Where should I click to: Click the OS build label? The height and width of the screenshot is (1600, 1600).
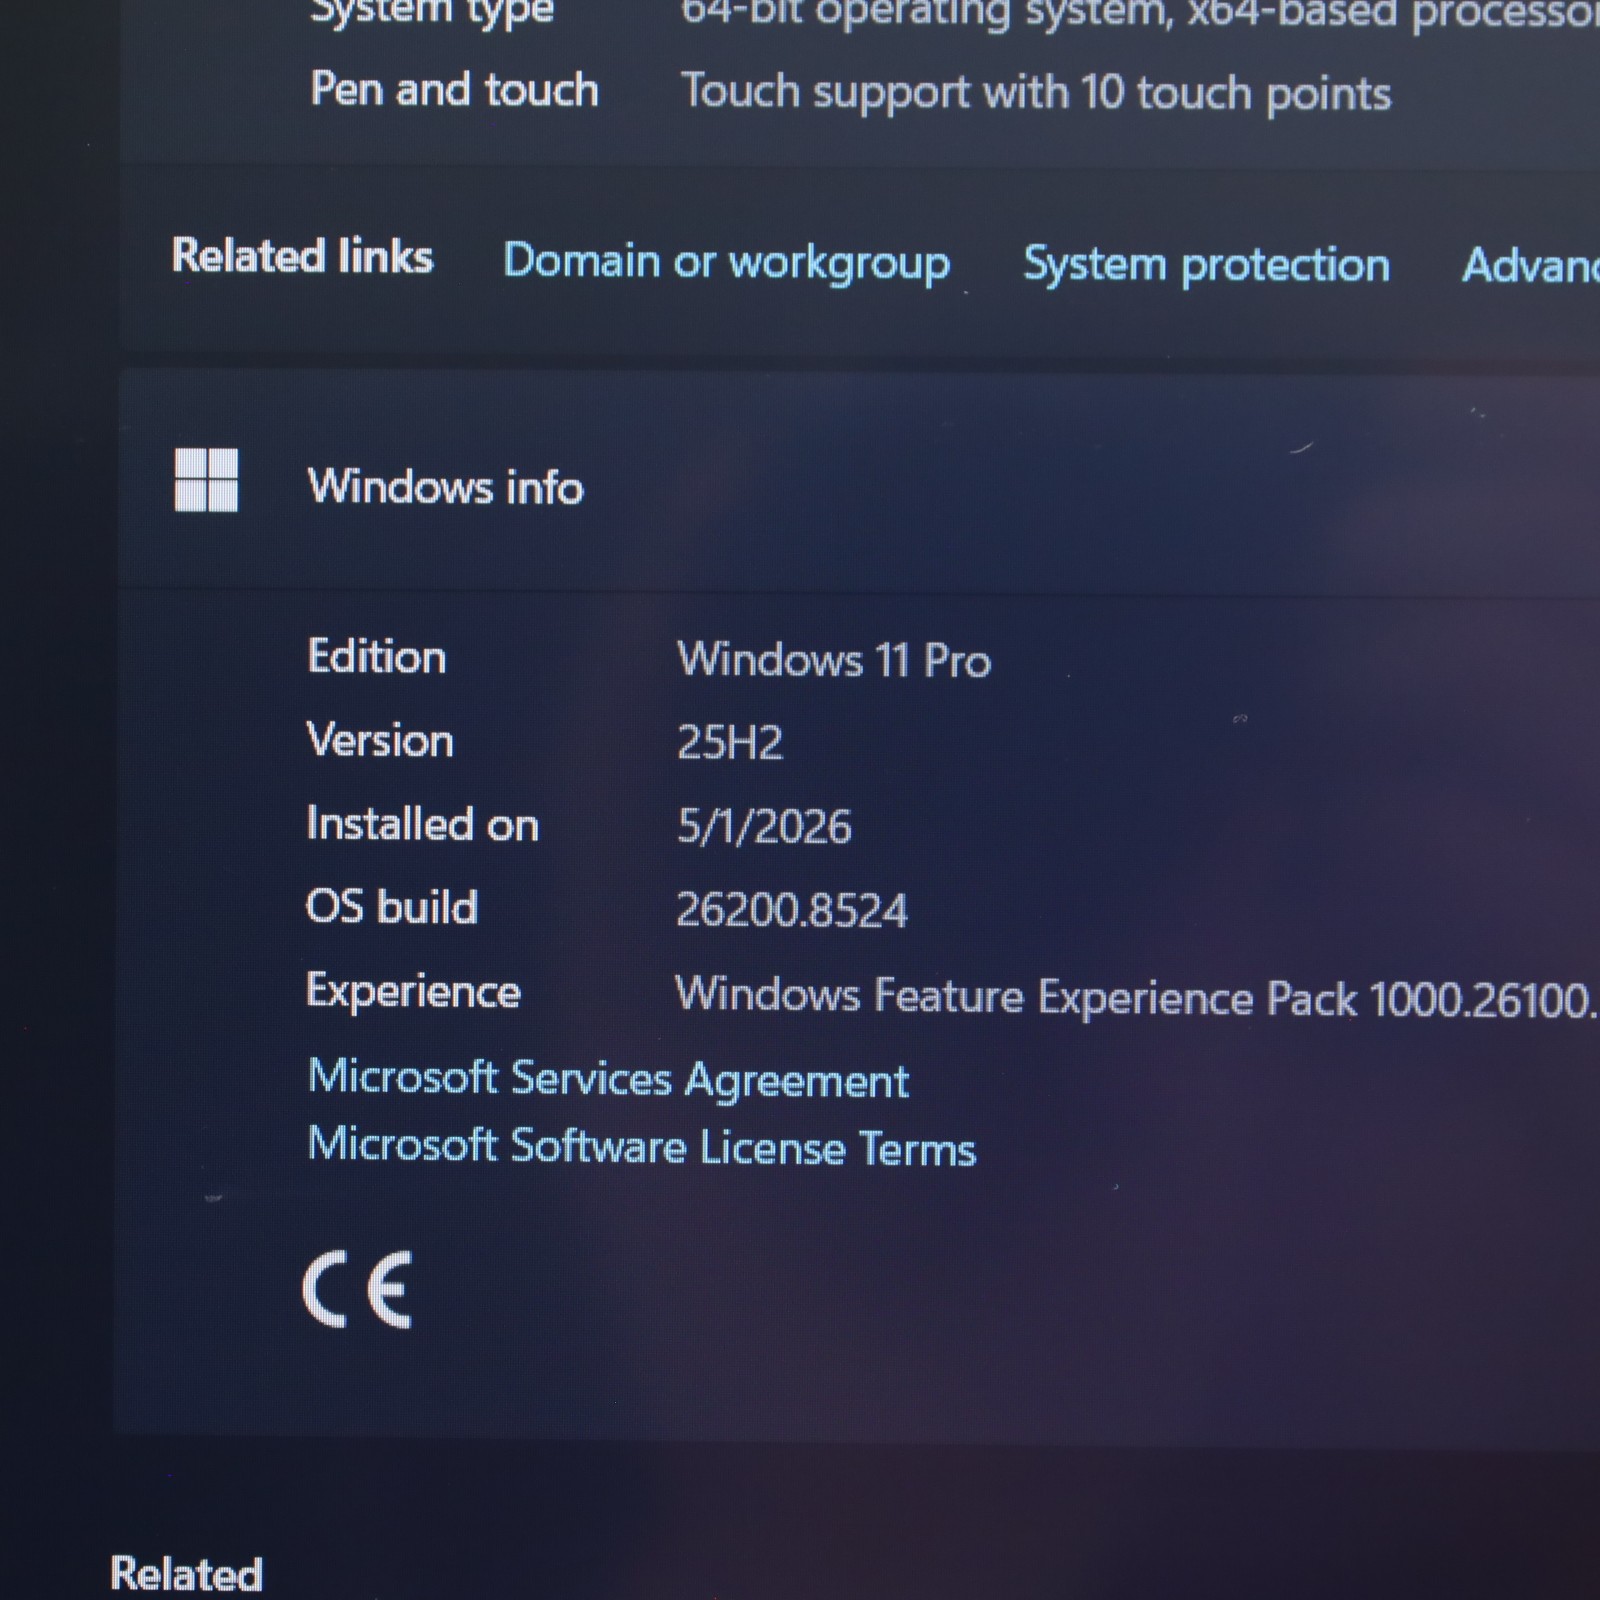(392, 907)
